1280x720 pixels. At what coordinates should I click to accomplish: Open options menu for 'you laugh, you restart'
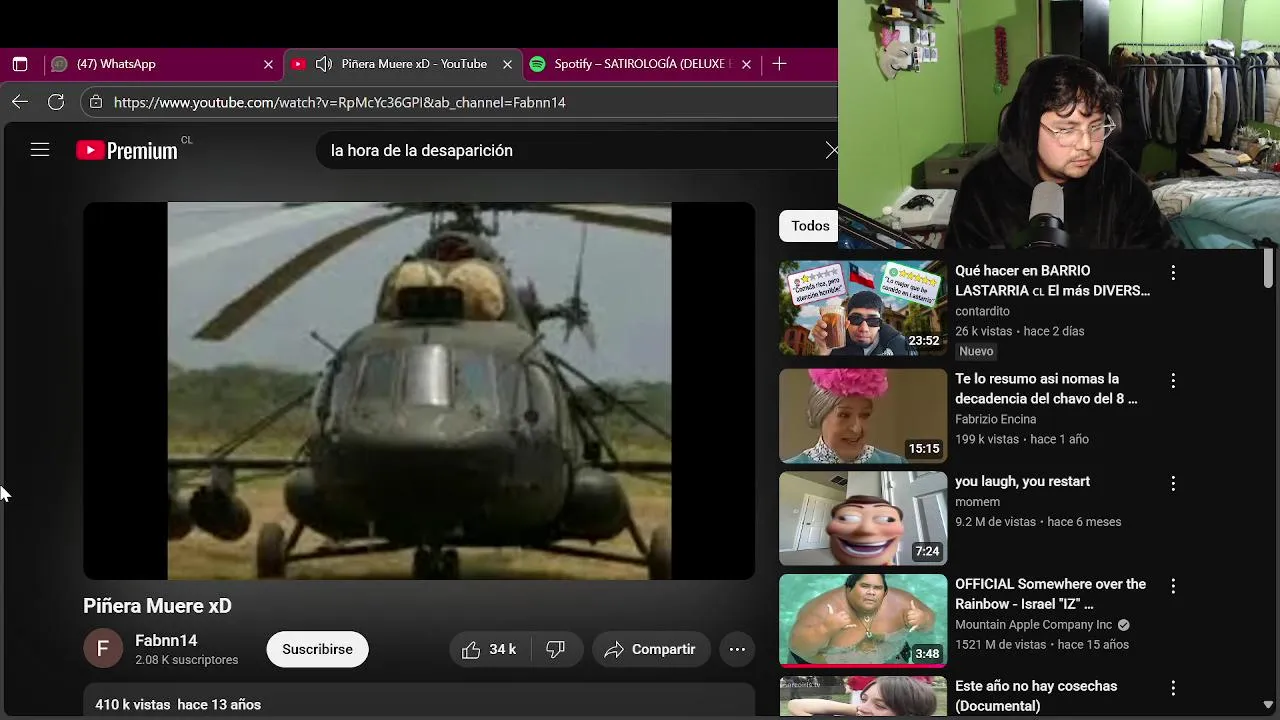[x=1173, y=482]
